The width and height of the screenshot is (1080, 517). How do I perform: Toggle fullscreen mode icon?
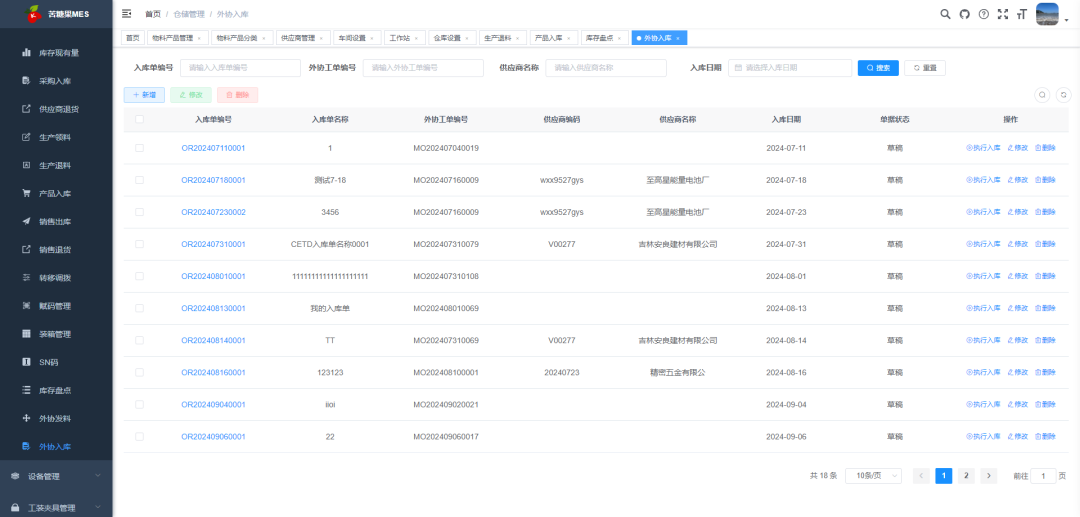[1003, 14]
